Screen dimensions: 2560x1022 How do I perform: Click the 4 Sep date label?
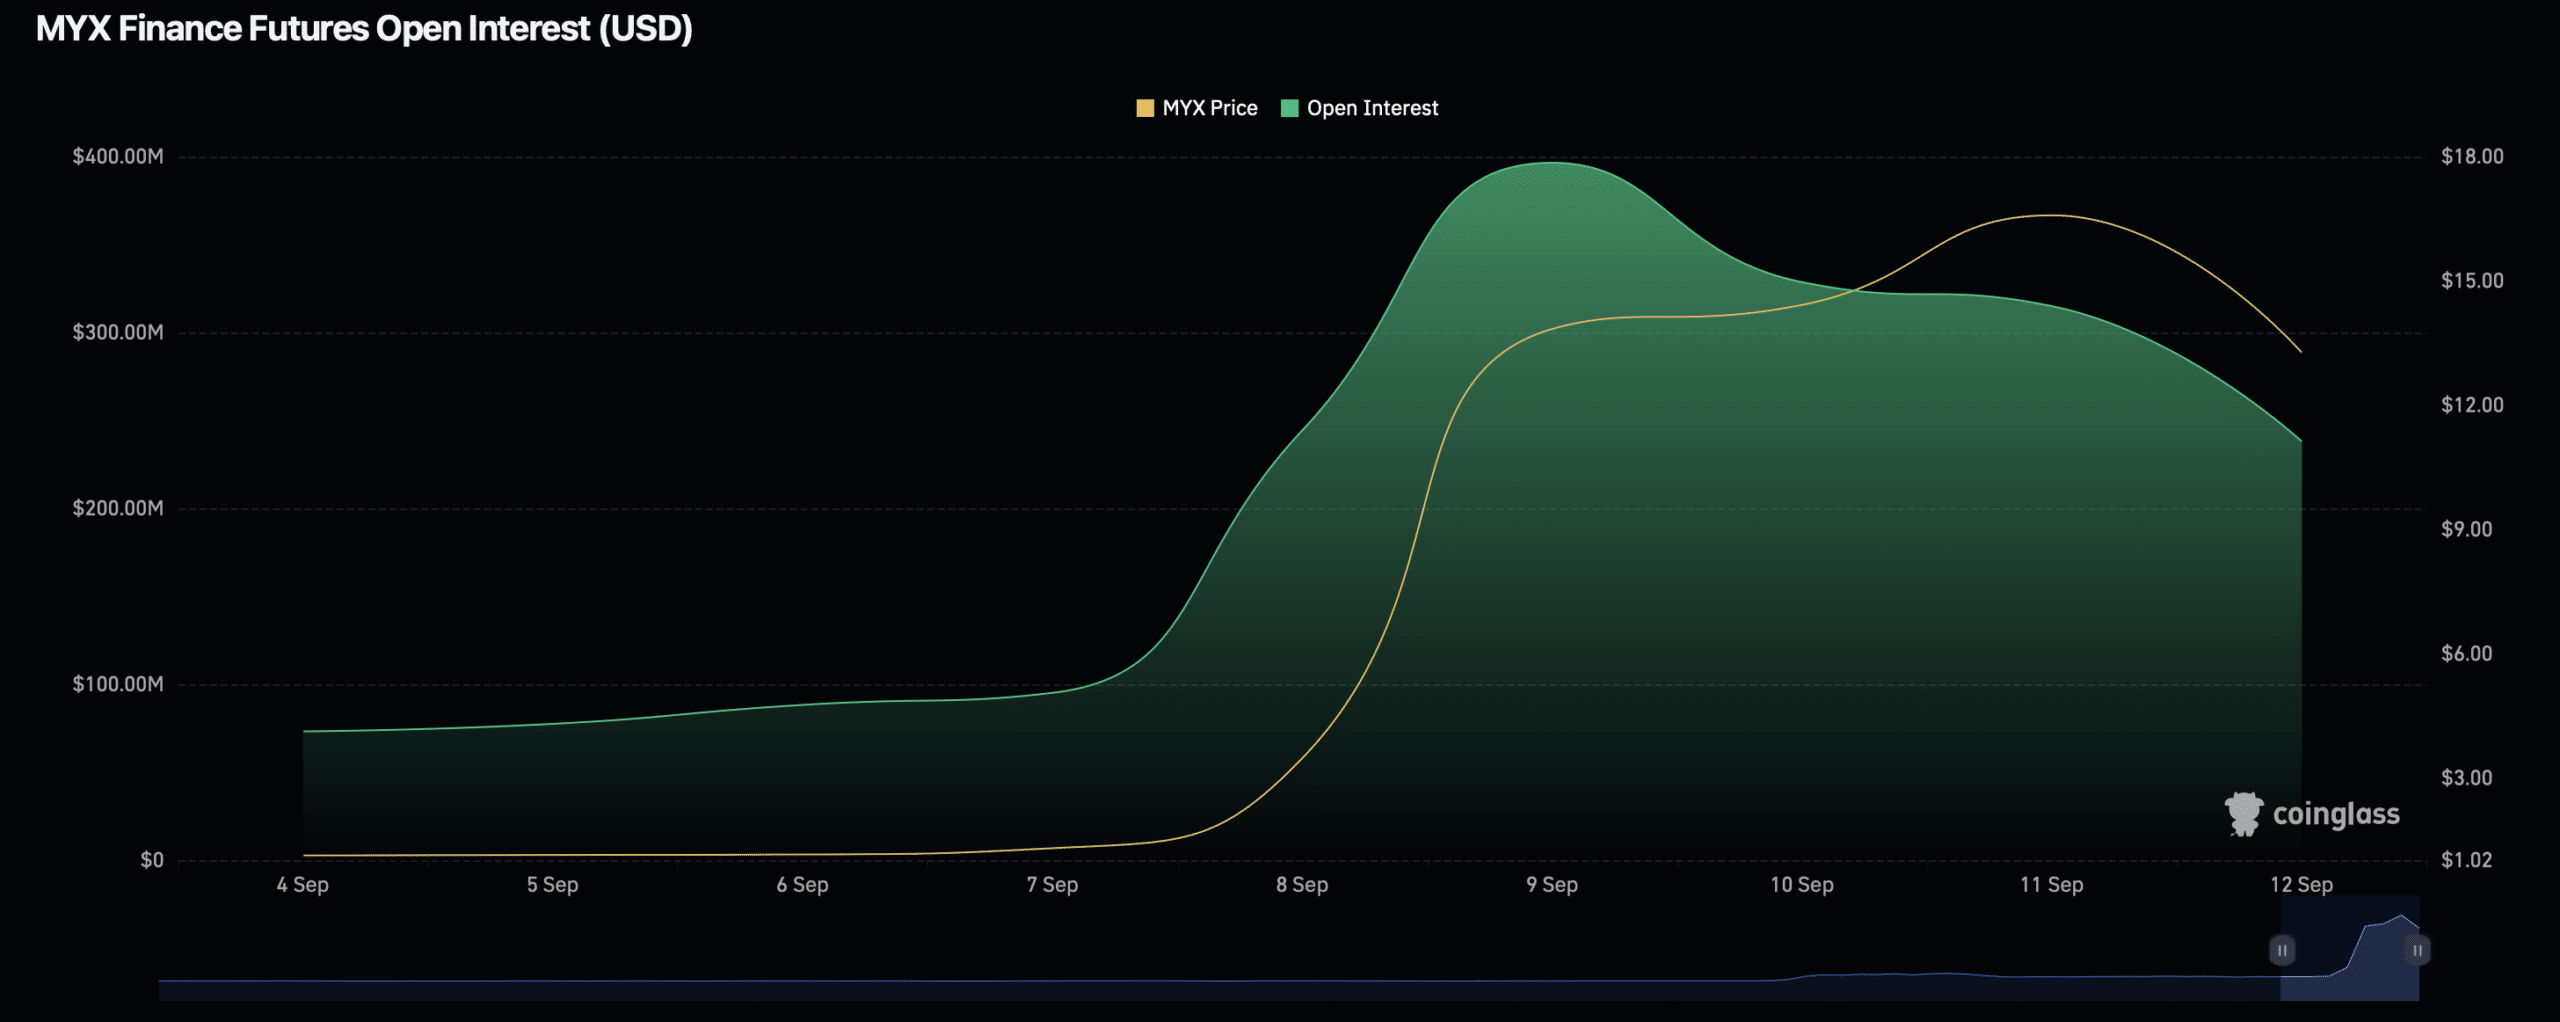tap(302, 884)
